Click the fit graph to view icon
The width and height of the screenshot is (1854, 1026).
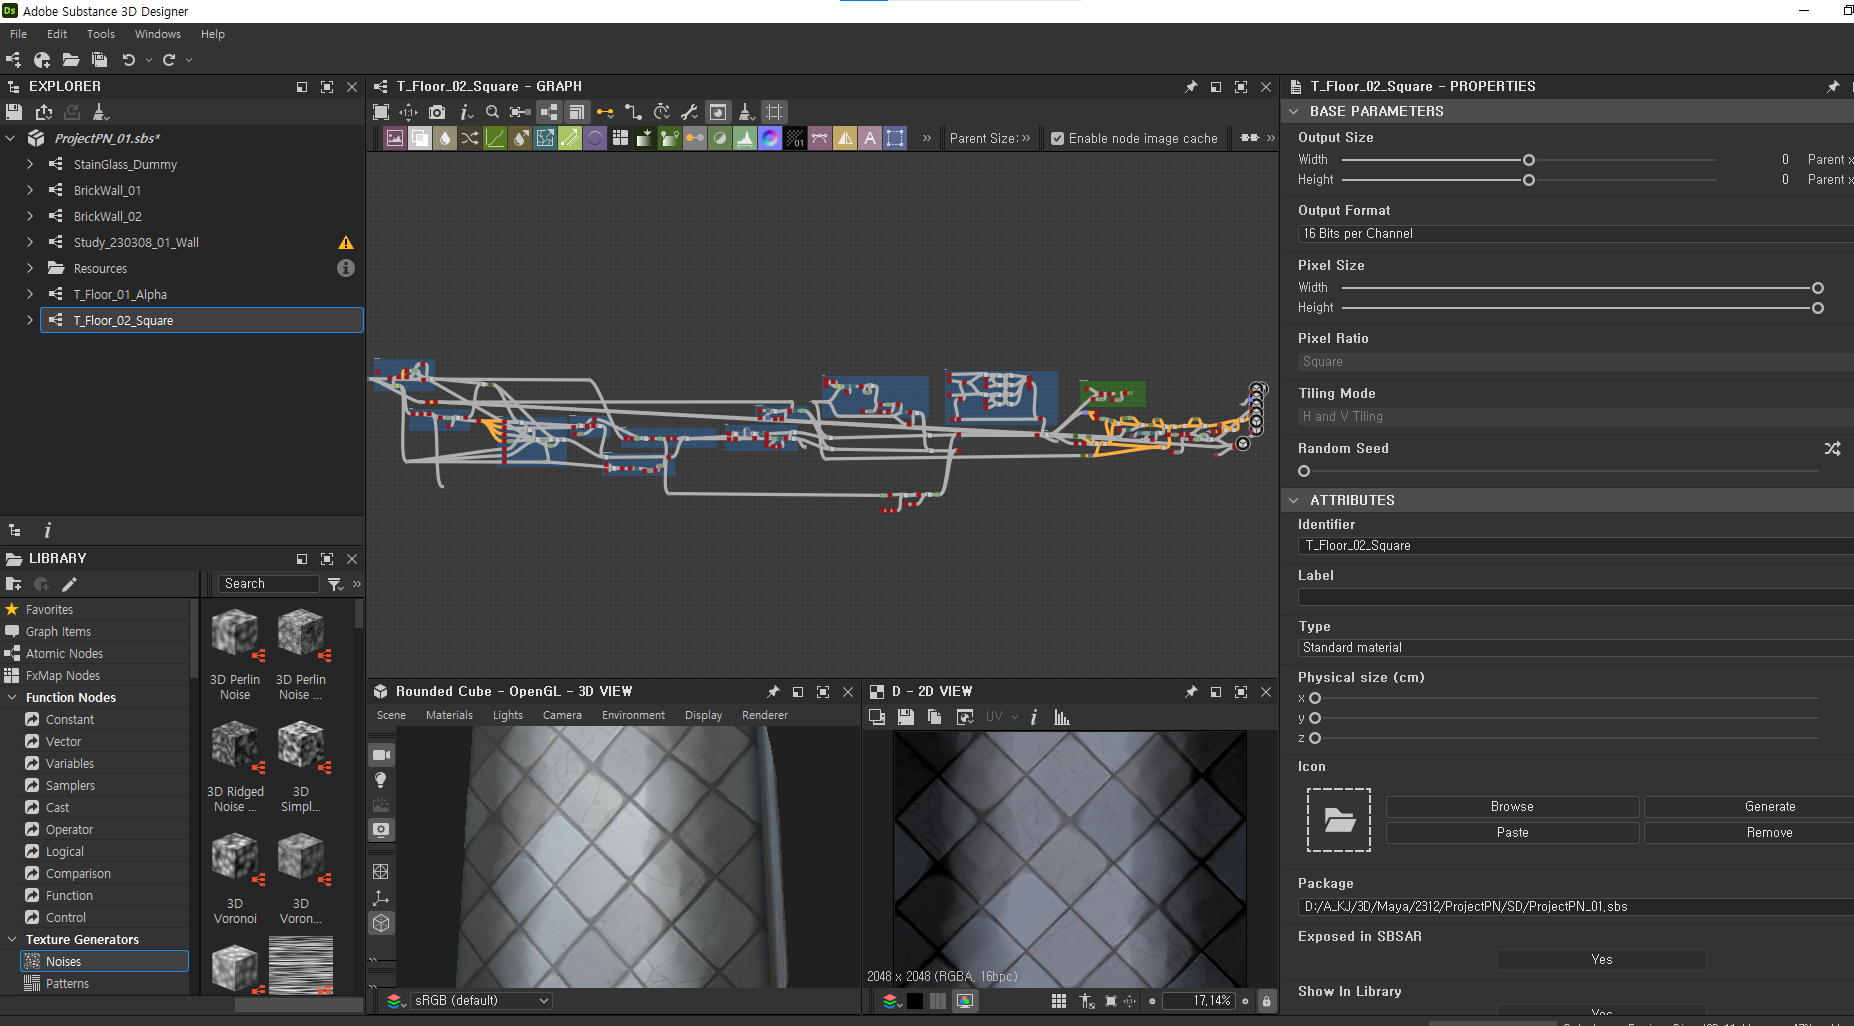pos(381,112)
